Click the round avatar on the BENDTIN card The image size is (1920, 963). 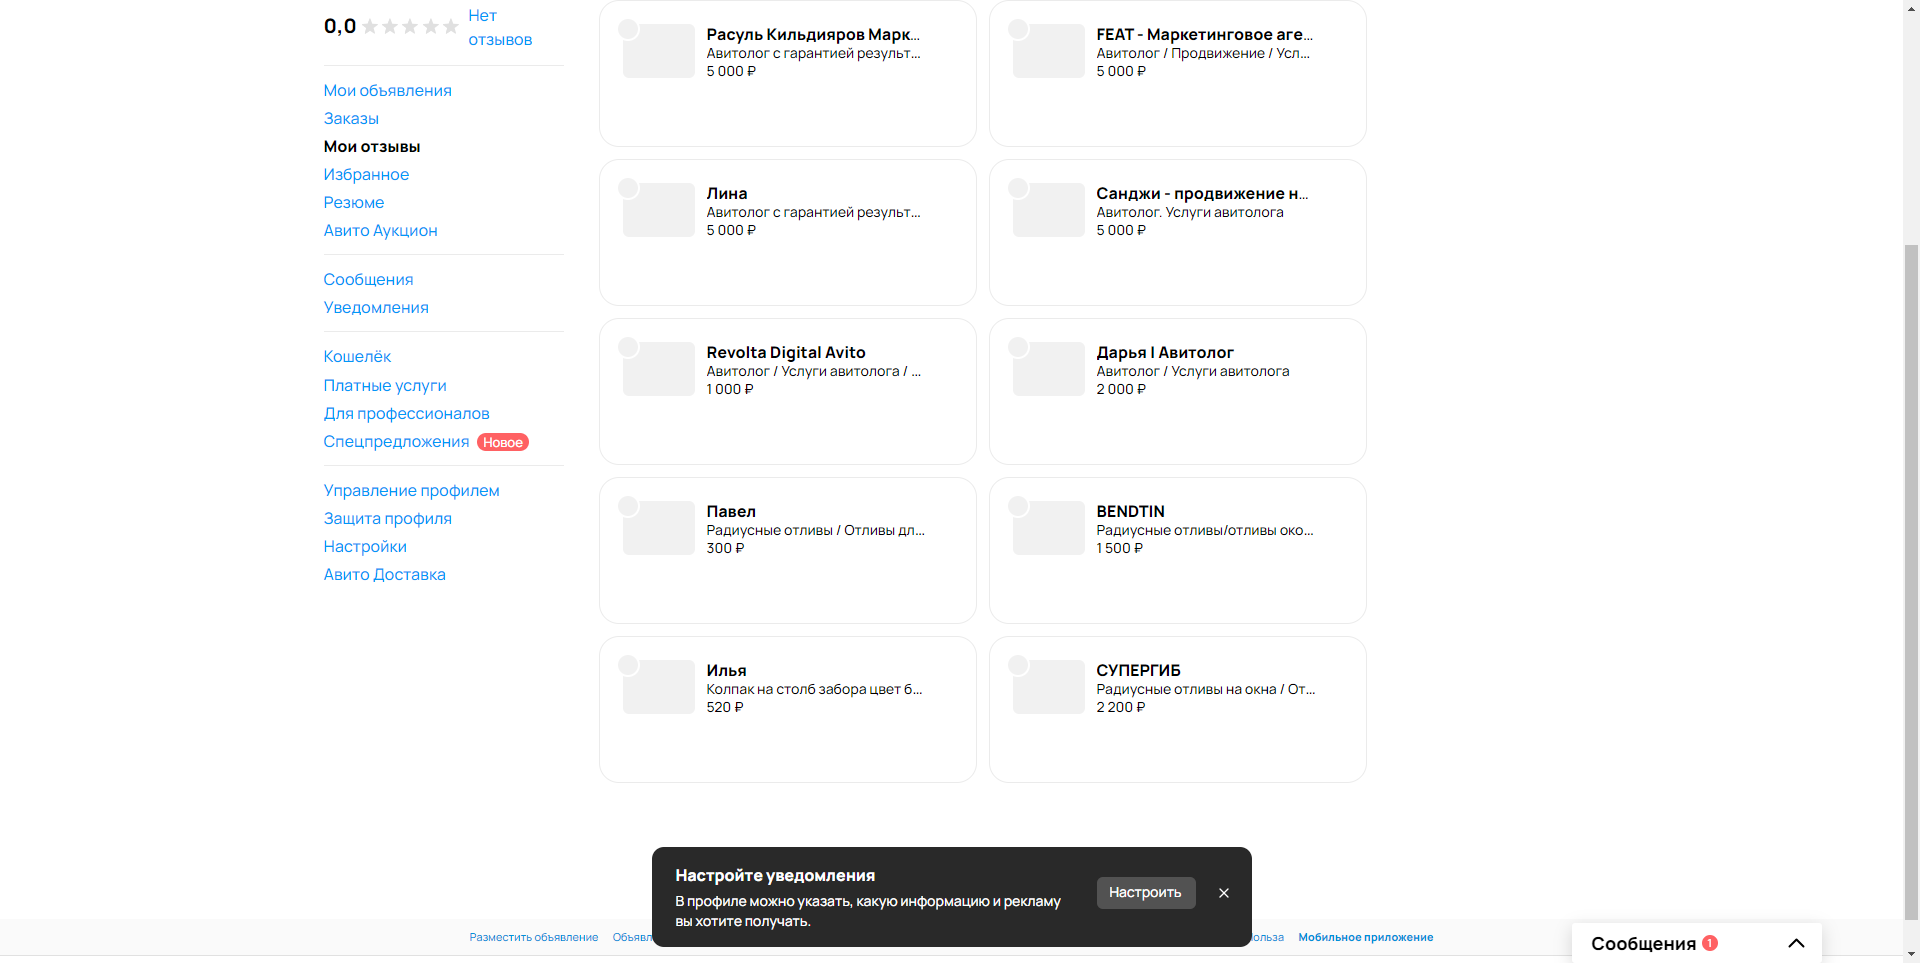click(x=1018, y=506)
